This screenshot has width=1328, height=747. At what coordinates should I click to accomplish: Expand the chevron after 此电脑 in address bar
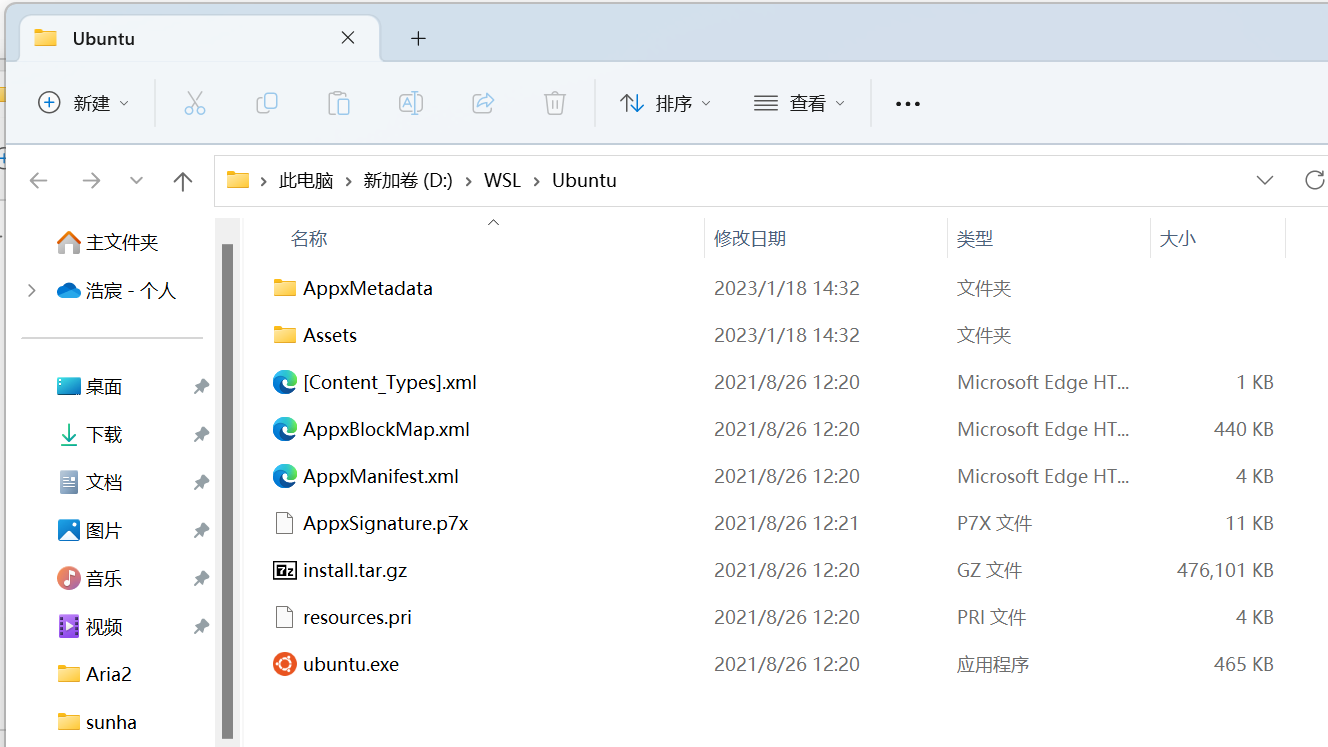tap(349, 181)
